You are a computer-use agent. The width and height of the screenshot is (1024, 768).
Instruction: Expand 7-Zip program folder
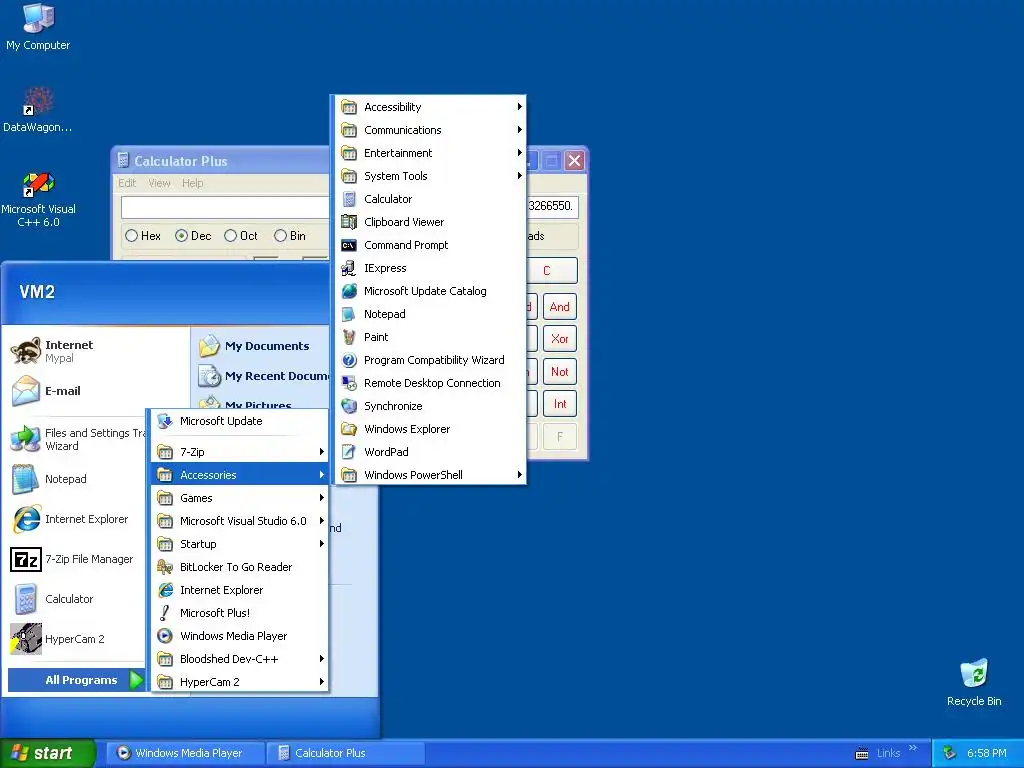pyautogui.click(x=239, y=452)
